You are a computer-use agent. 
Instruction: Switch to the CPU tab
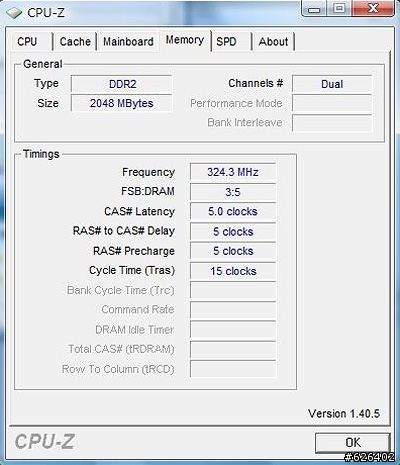coord(32,42)
